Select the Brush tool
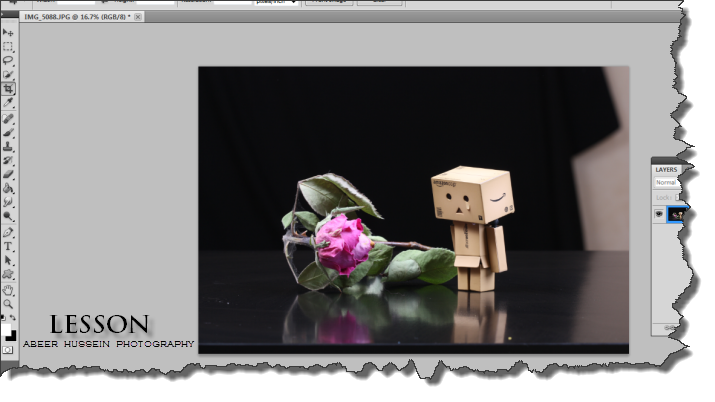This screenshot has height=402, width=715. (x=8, y=133)
